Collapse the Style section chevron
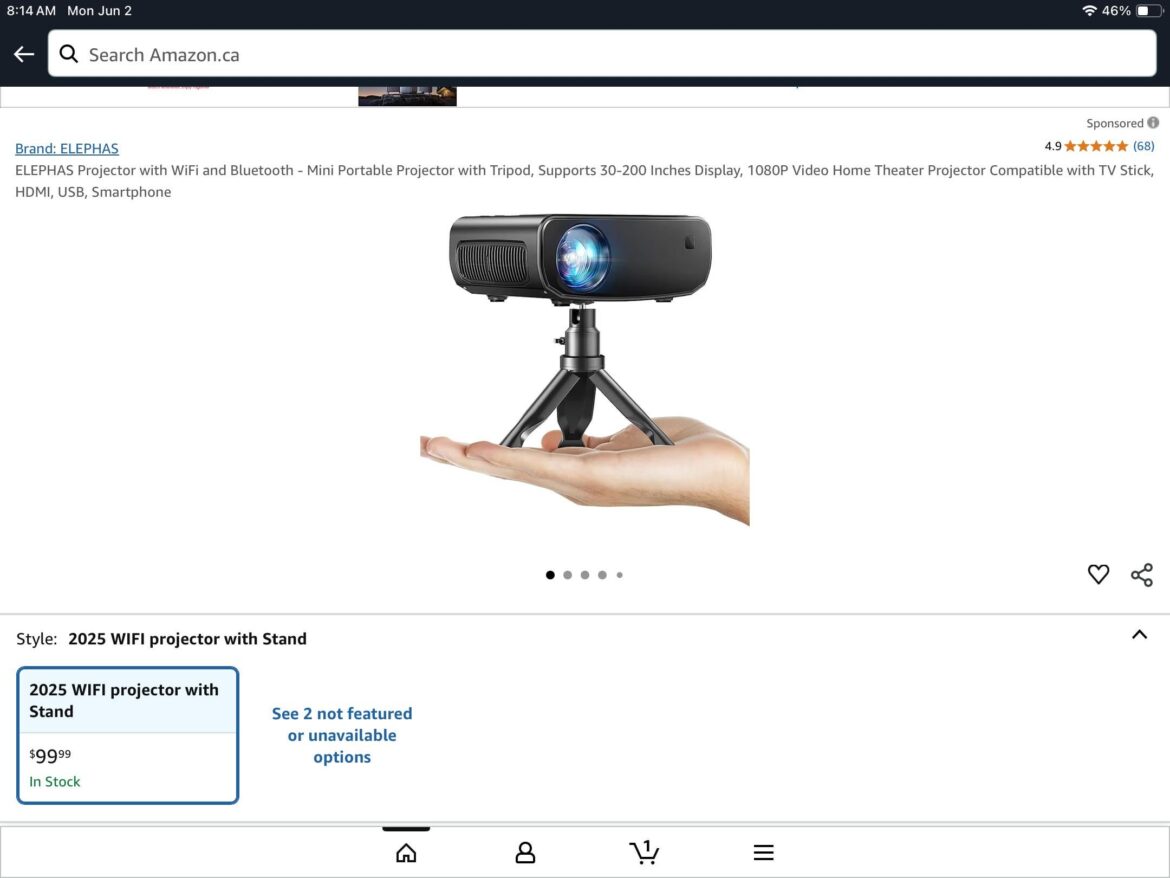 pos(1139,634)
